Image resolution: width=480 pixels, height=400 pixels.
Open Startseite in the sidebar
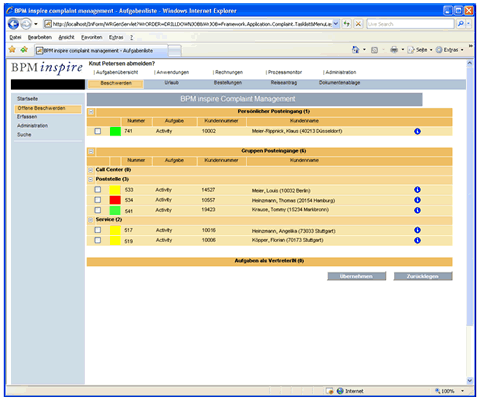(28, 99)
